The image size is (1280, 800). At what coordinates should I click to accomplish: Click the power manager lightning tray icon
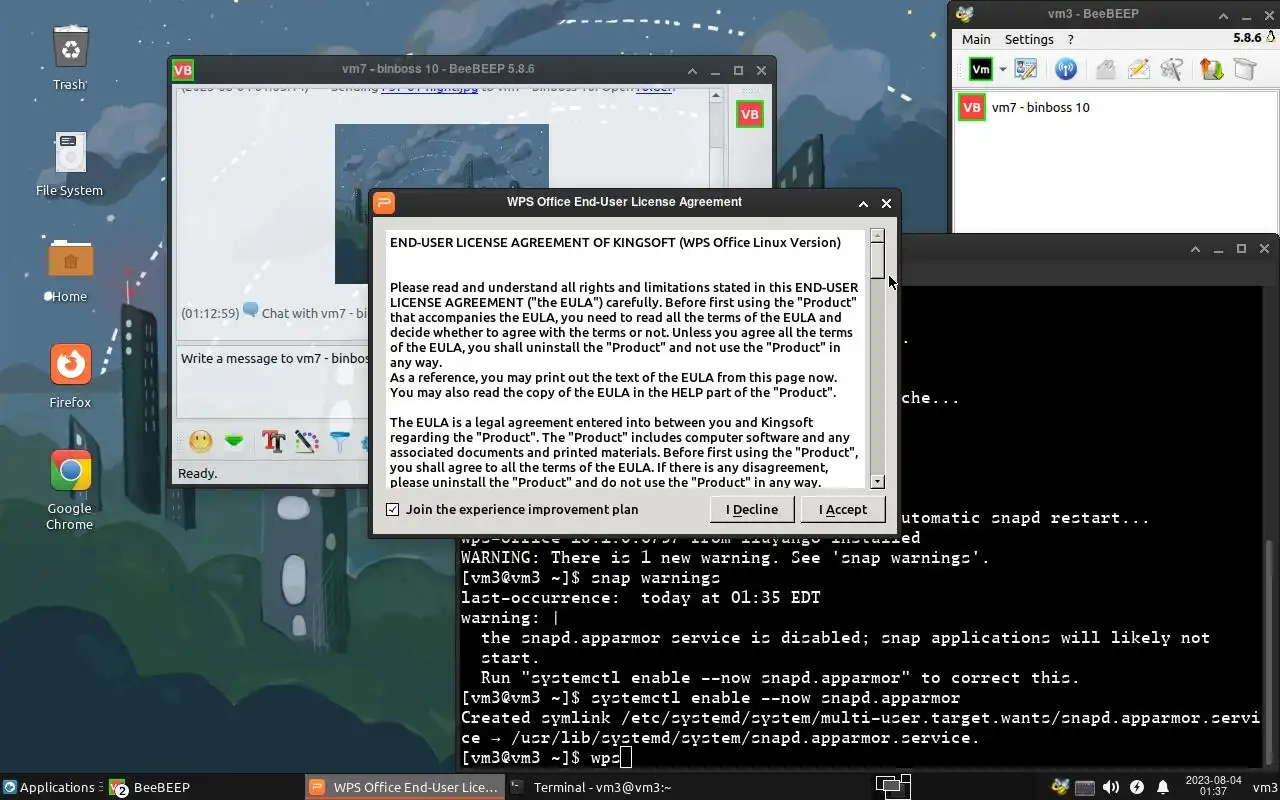pyautogui.click(x=1137, y=787)
